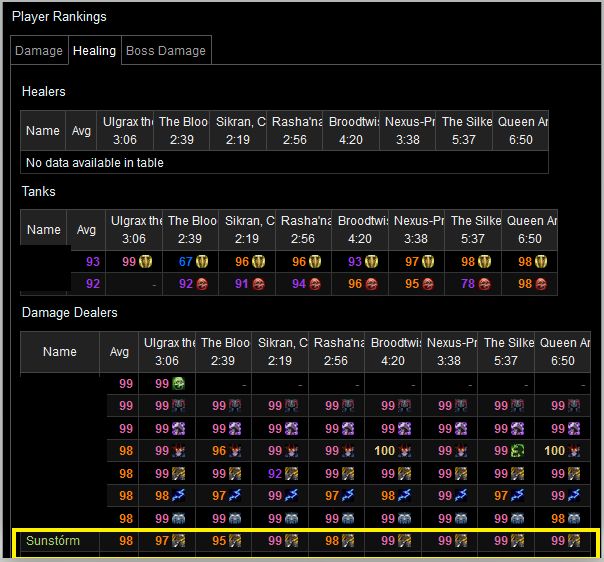604x562 pixels.
Task: Click Sunstórm's spec icon beside 97 Ulgrax score
Action: click(x=178, y=541)
